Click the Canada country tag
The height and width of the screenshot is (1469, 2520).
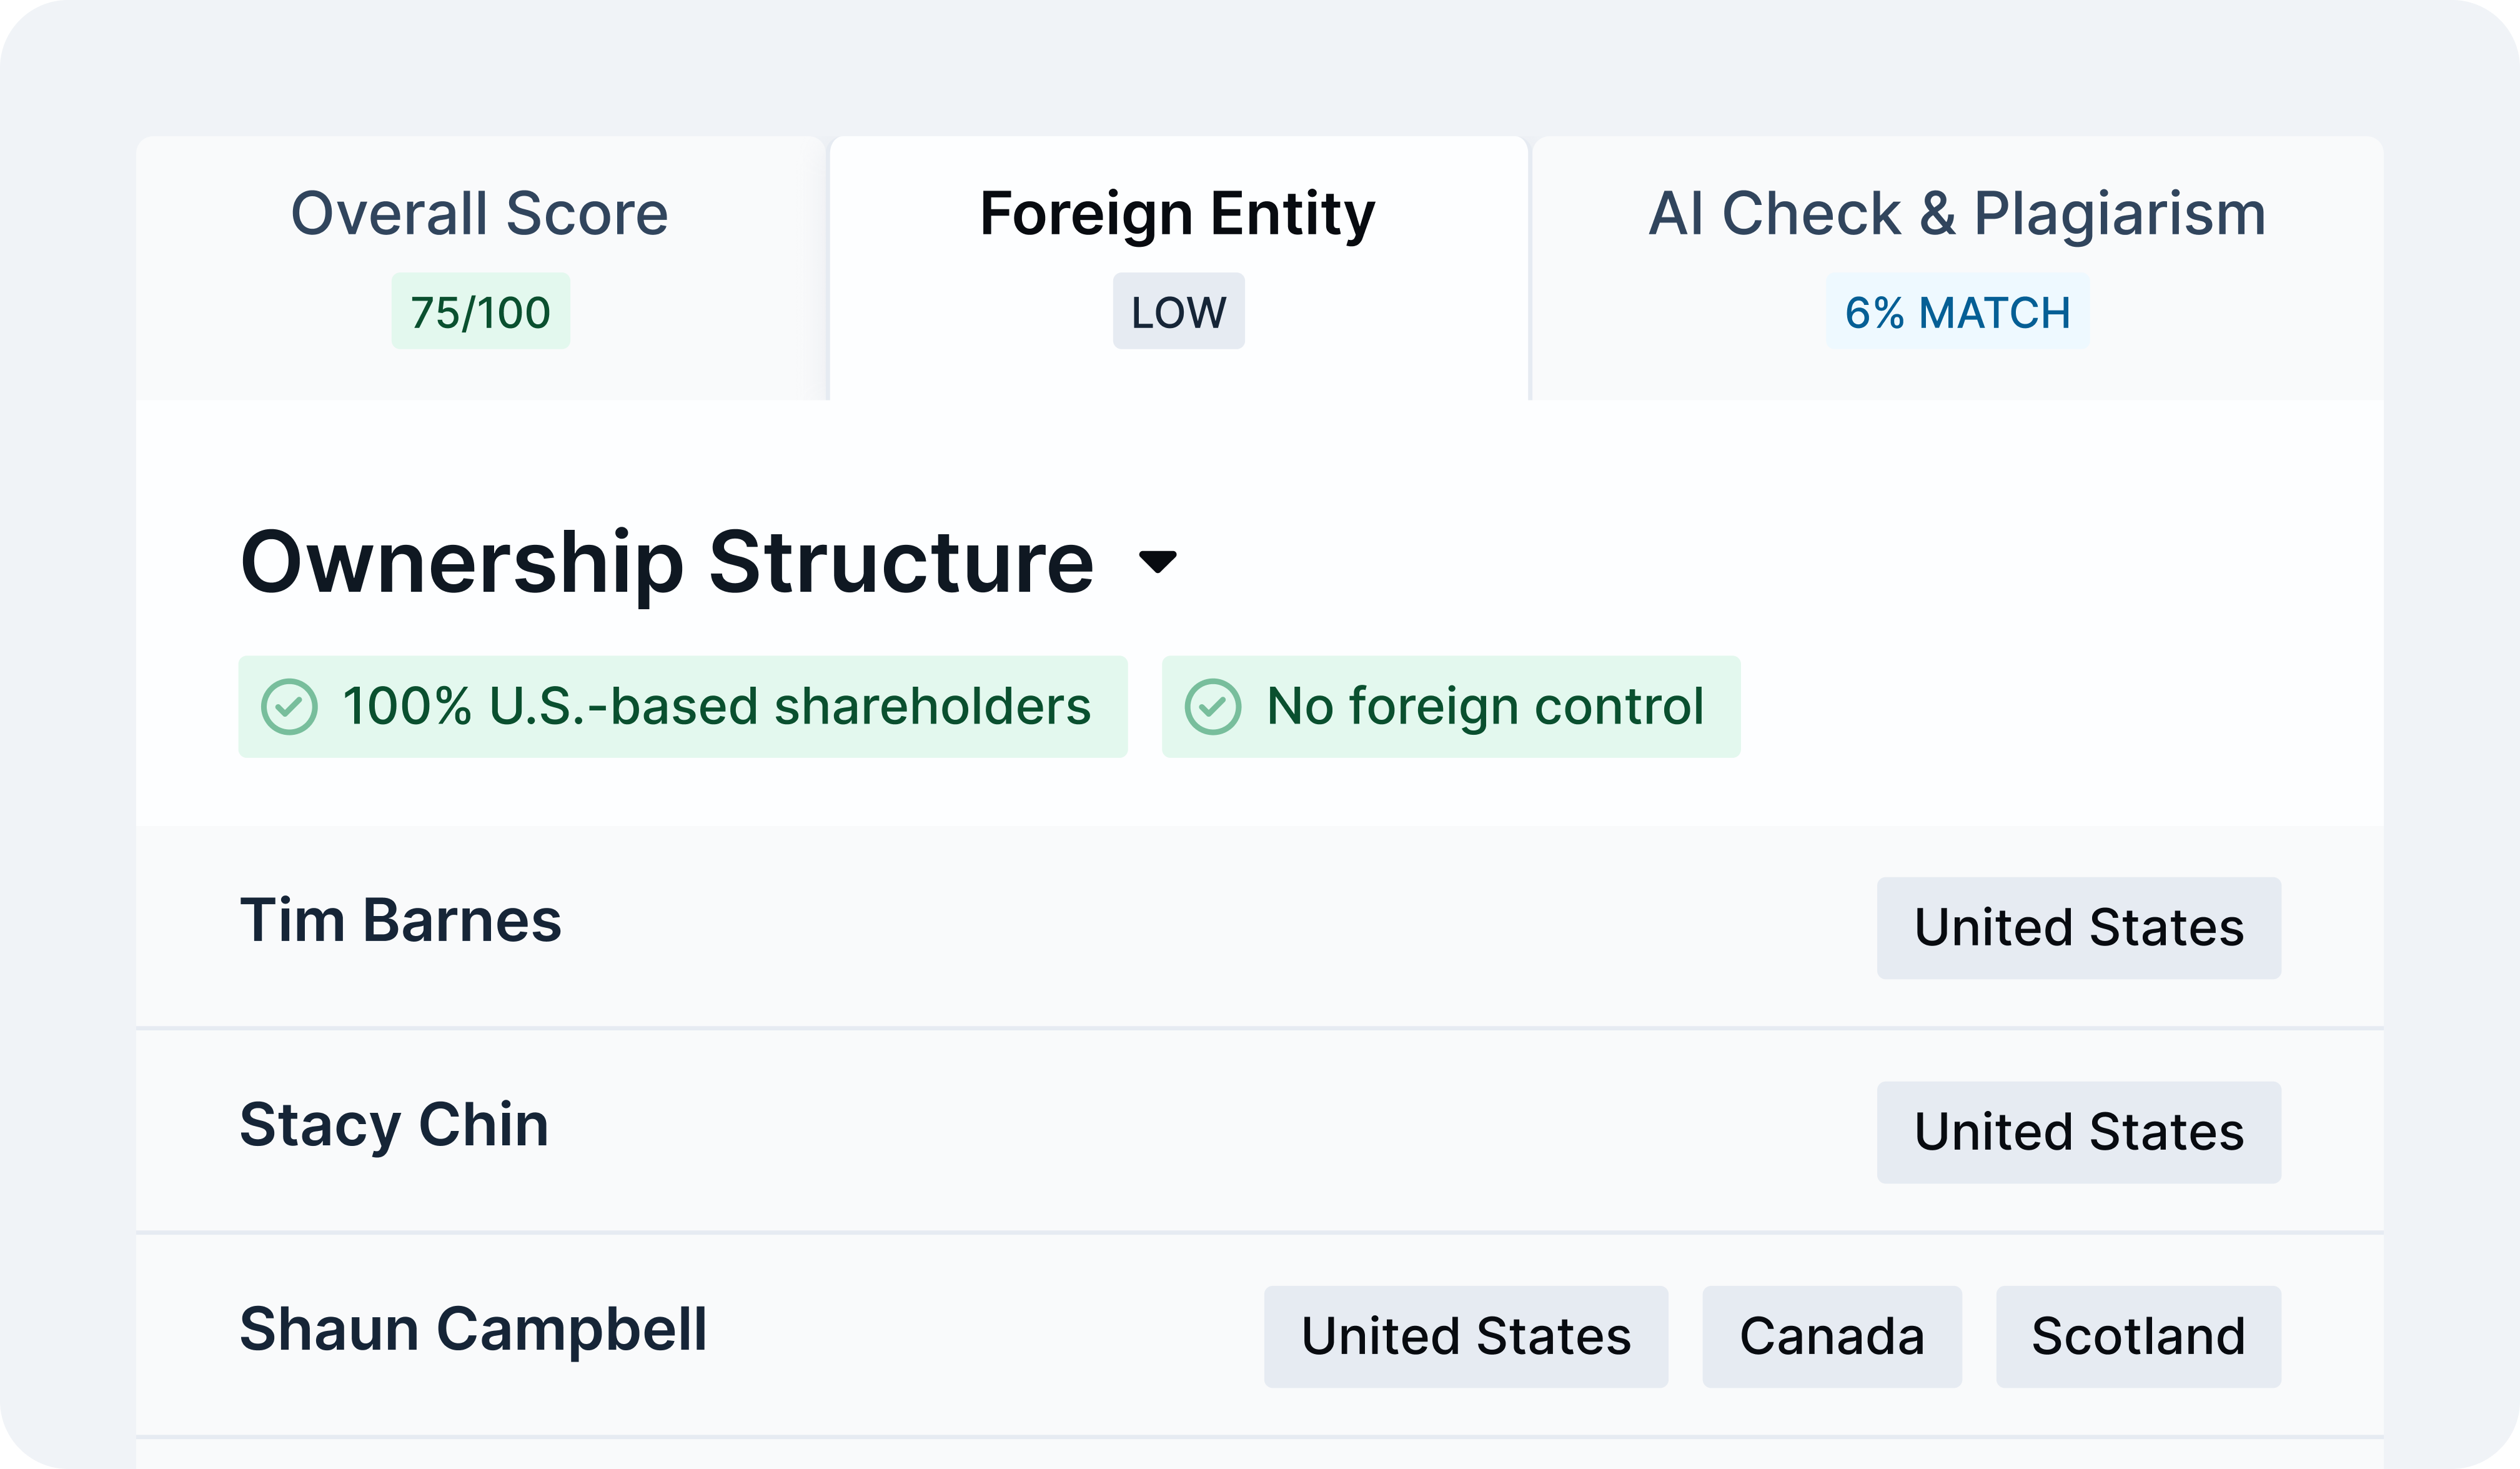click(x=1831, y=1337)
